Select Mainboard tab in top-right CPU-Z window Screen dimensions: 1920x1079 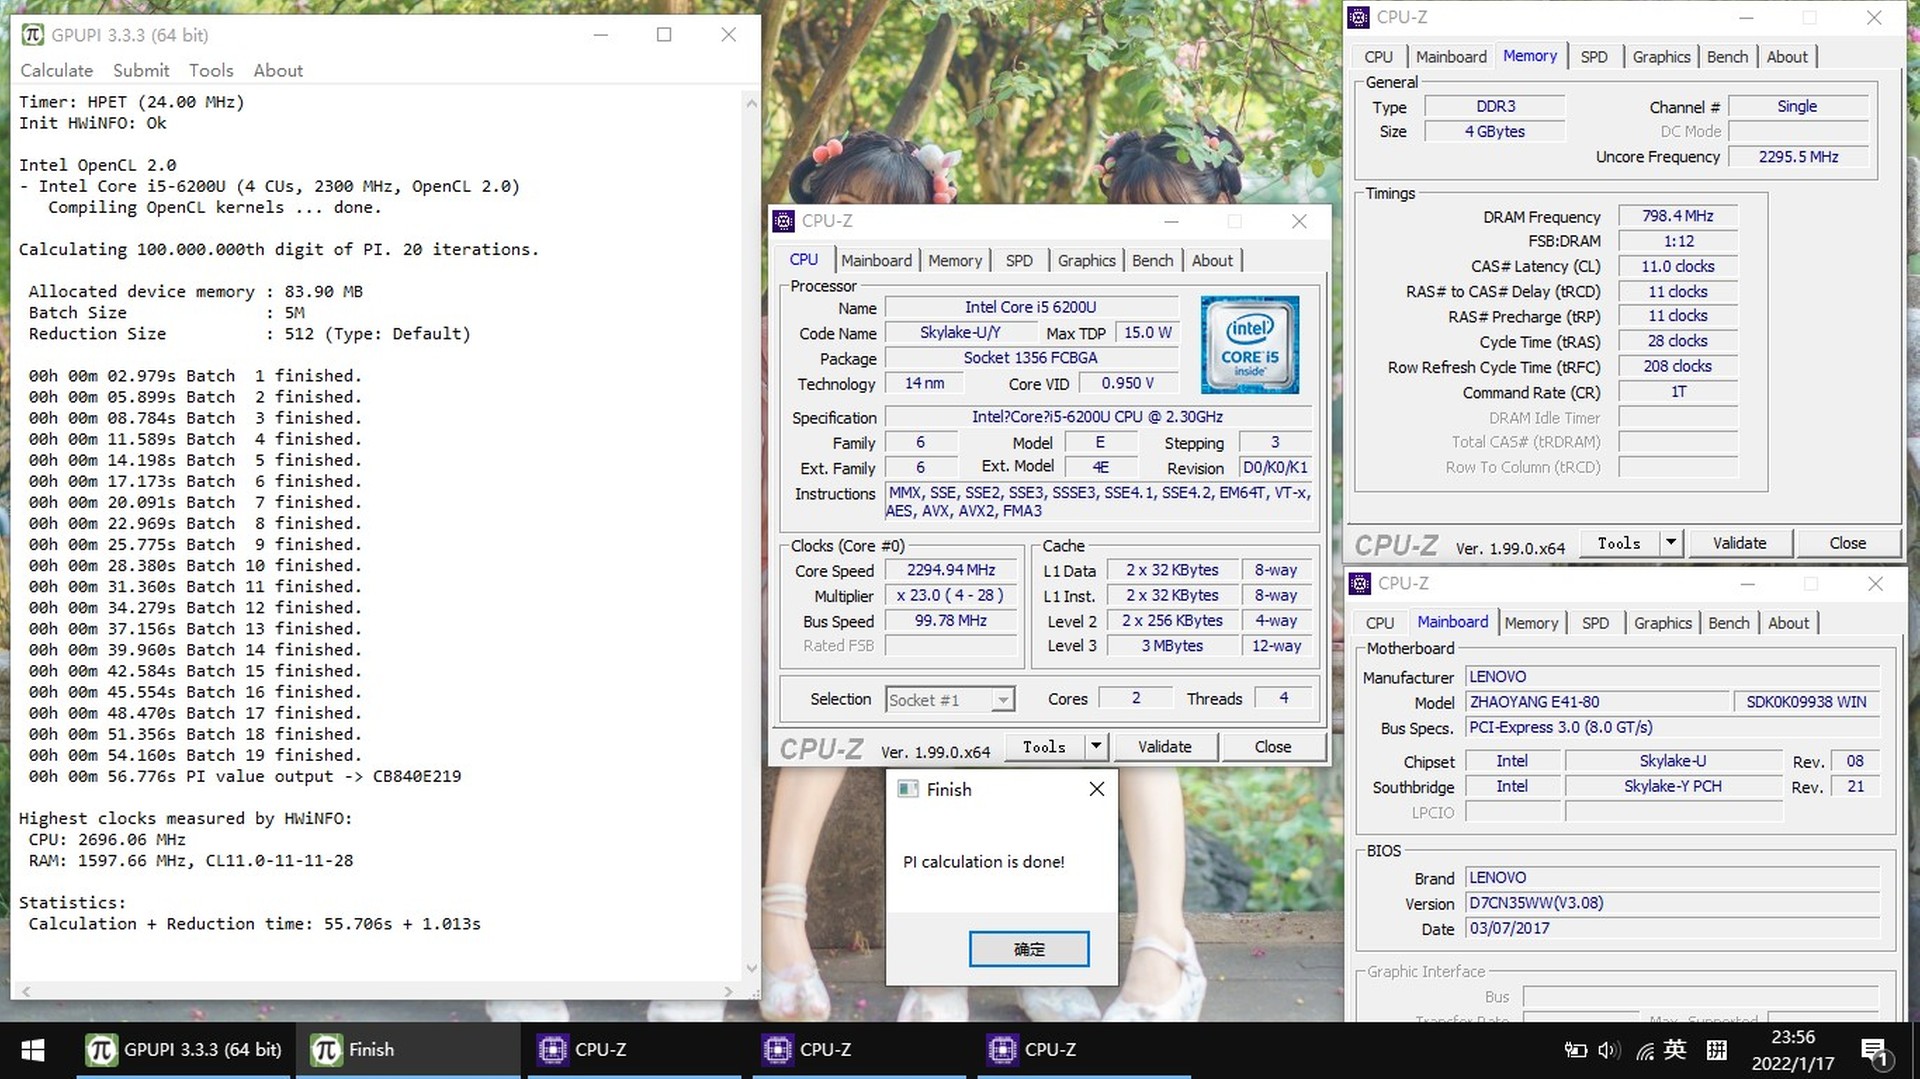pos(1451,57)
